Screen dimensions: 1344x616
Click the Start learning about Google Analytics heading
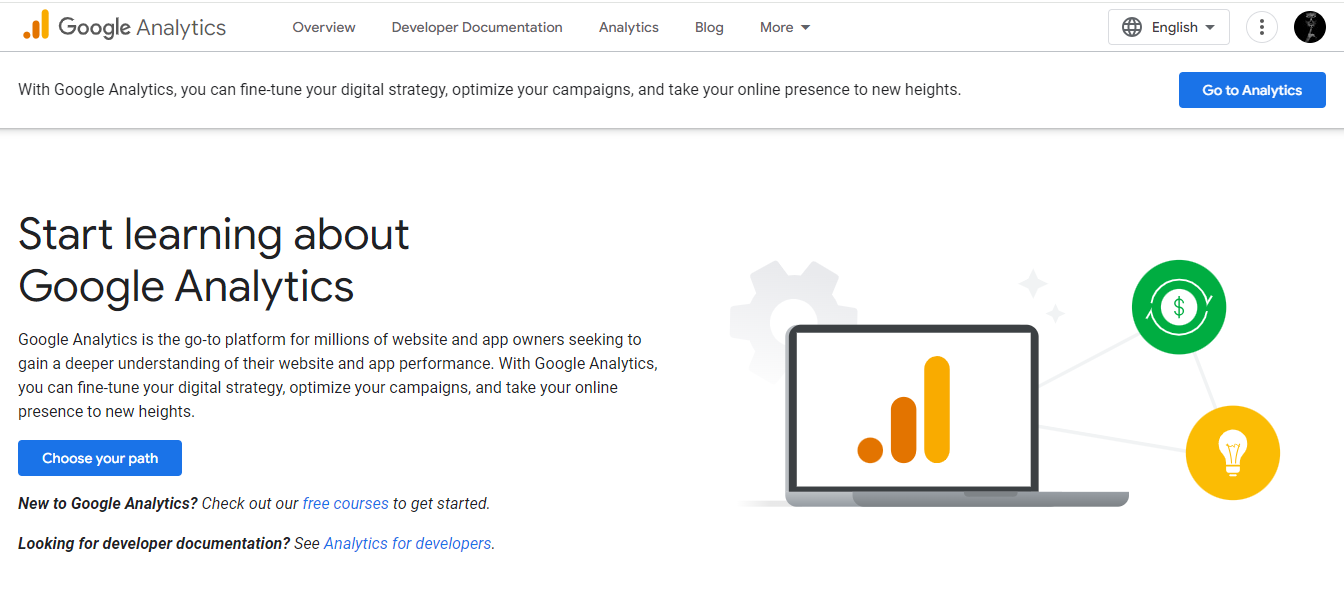[214, 260]
